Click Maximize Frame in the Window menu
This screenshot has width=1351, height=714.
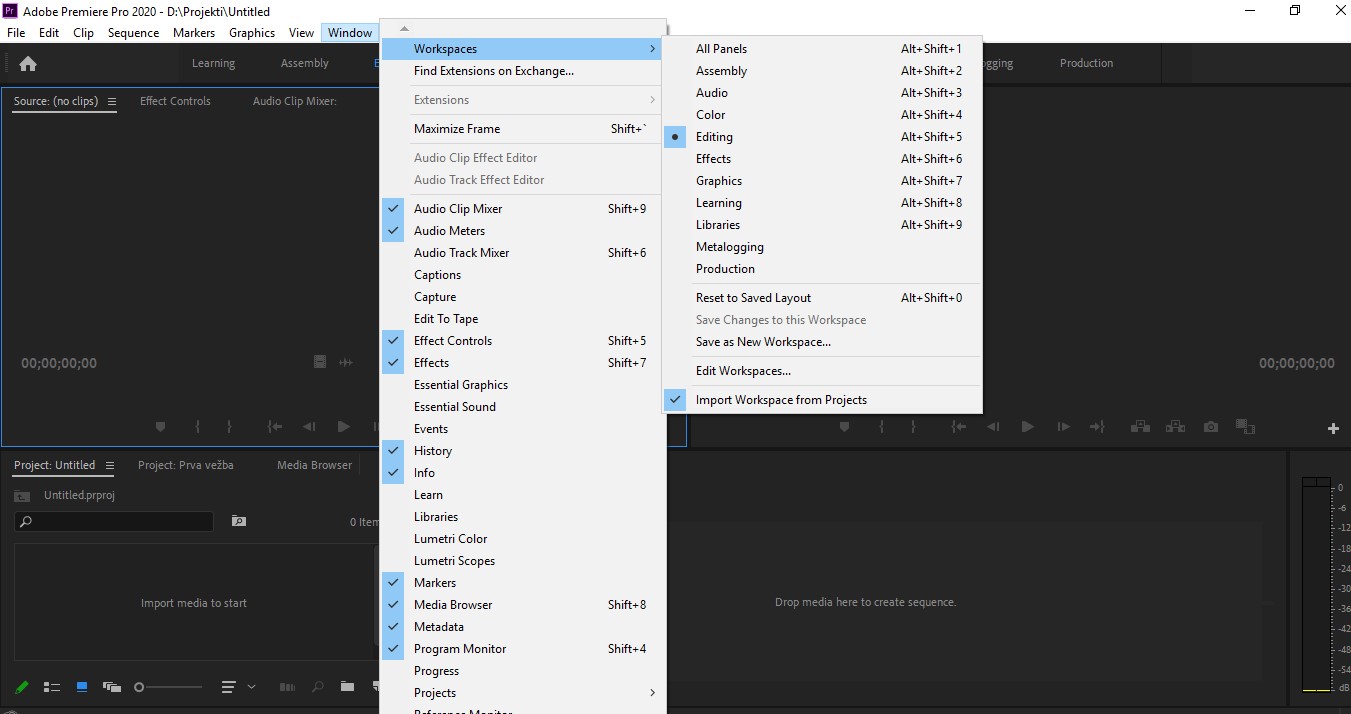(x=523, y=129)
